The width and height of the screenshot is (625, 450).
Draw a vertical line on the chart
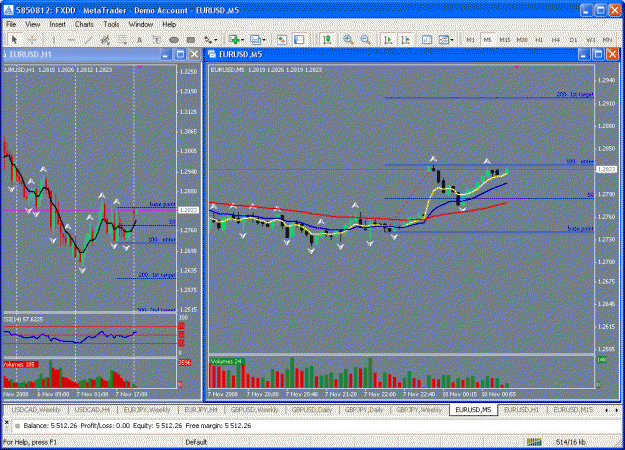click(x=53, y=39)
